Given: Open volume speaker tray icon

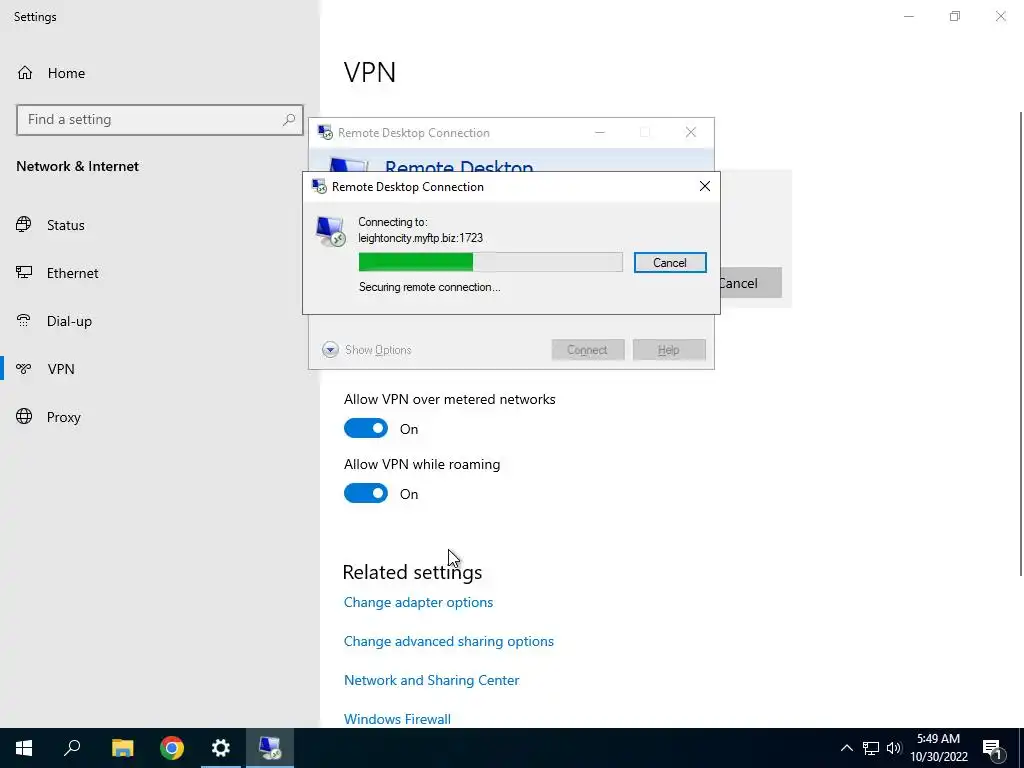Looking at the screenshot, I should pyautogui.click(x=894, y=748).
